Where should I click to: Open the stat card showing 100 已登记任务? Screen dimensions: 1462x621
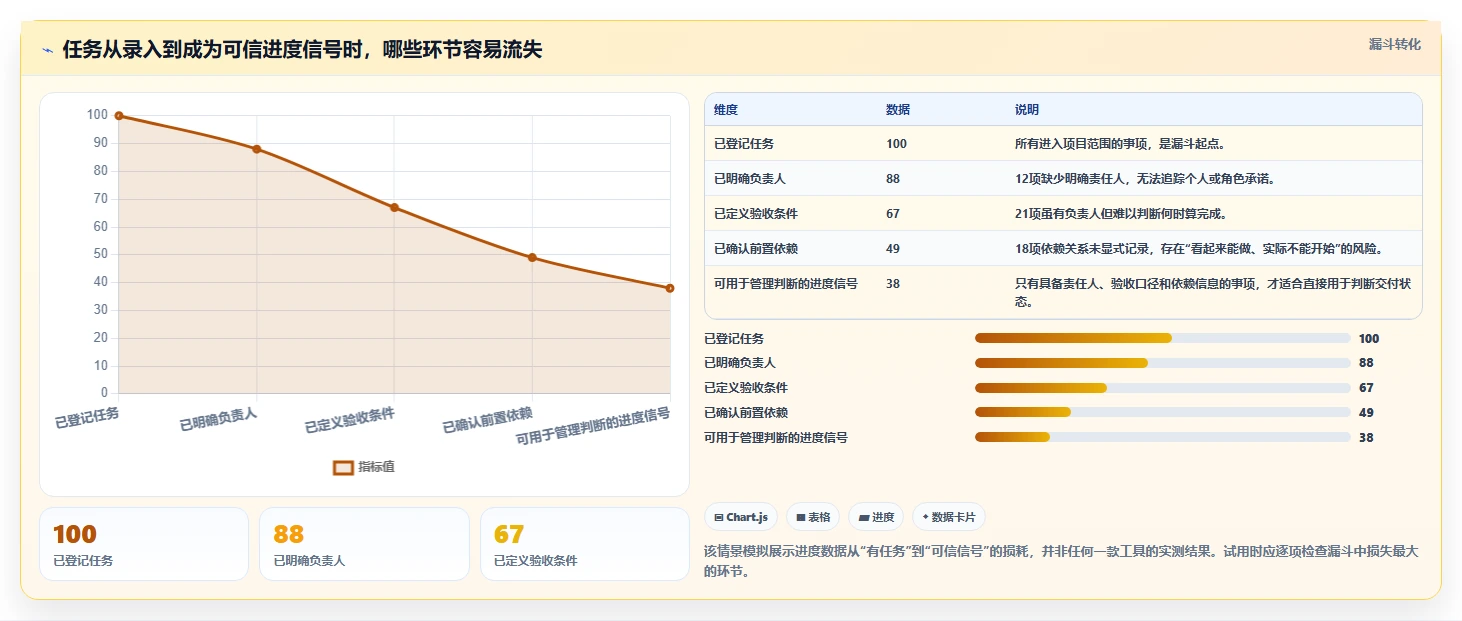144,544
